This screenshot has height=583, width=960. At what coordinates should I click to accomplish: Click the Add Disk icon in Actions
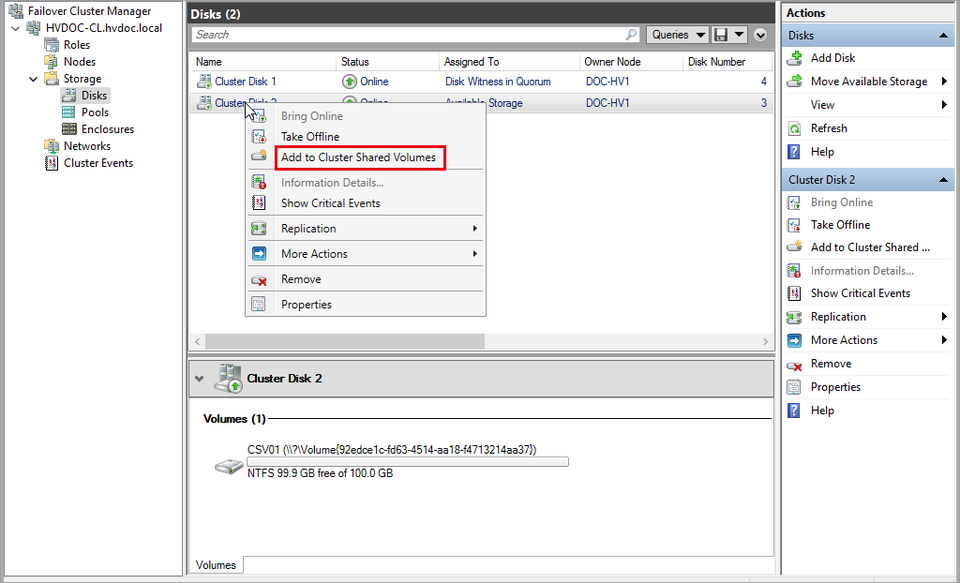click(794, 58)
